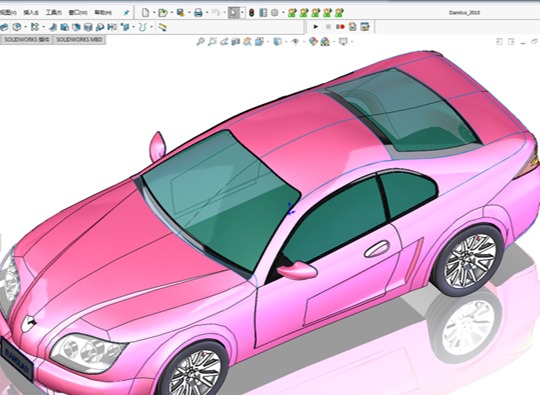The height and width of the screenshot is (395, 540).
Task: Click the Apply Scene icon
Action: [325, 42]
